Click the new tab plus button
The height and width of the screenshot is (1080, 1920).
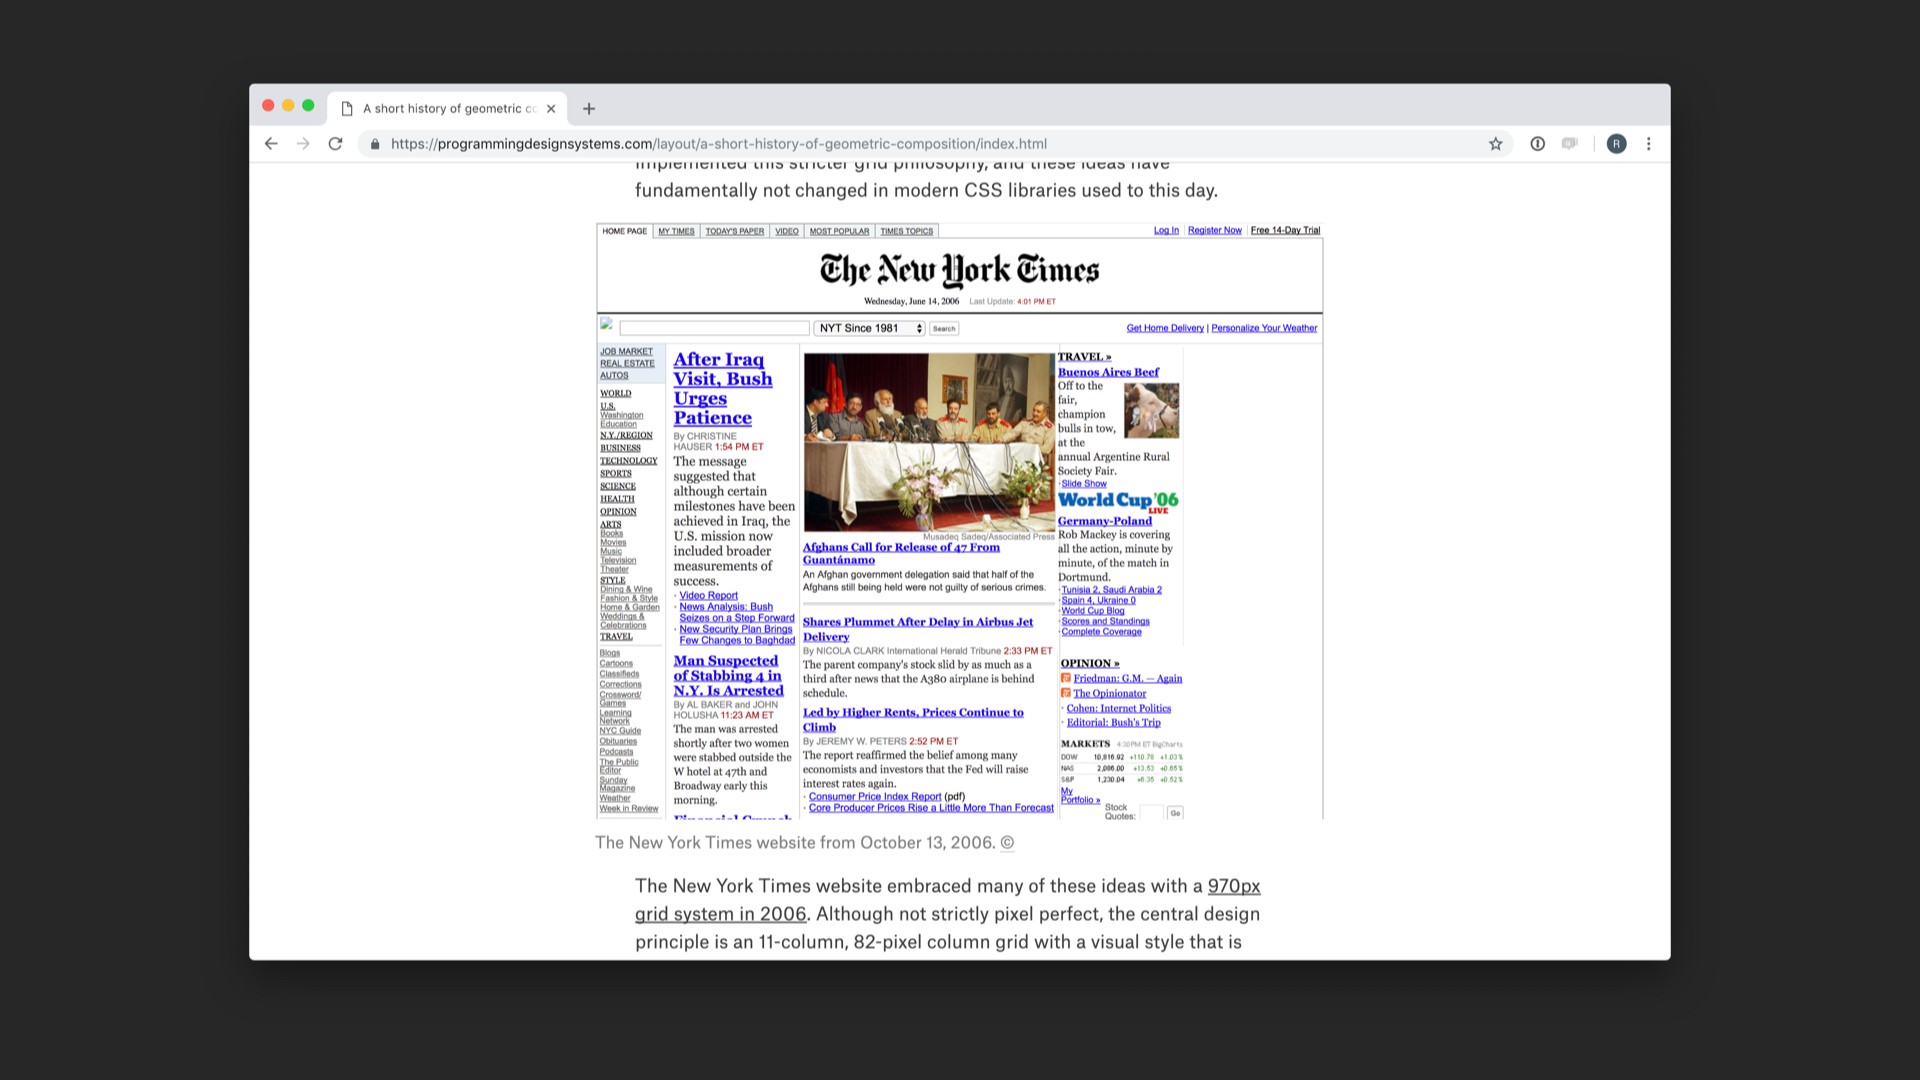[x=589, y=108]
